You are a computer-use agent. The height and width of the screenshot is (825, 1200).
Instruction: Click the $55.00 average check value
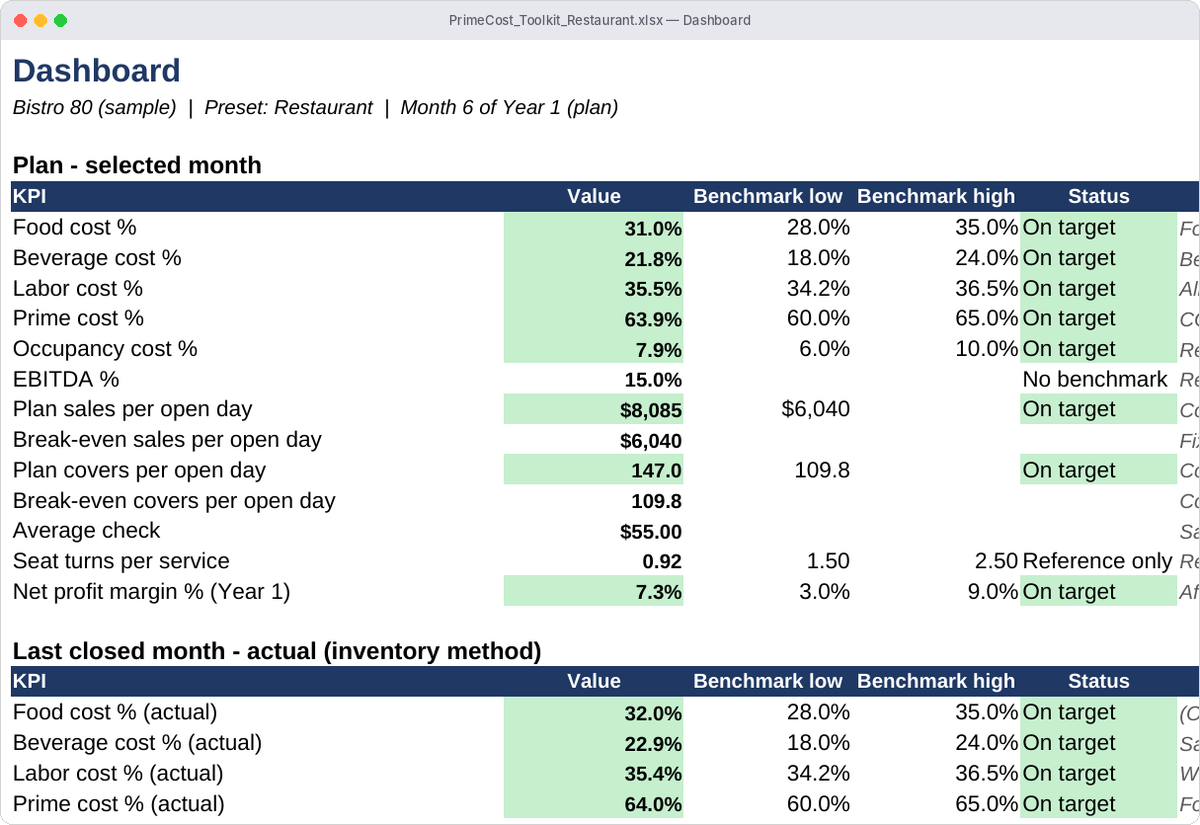[x=651, y=532]
